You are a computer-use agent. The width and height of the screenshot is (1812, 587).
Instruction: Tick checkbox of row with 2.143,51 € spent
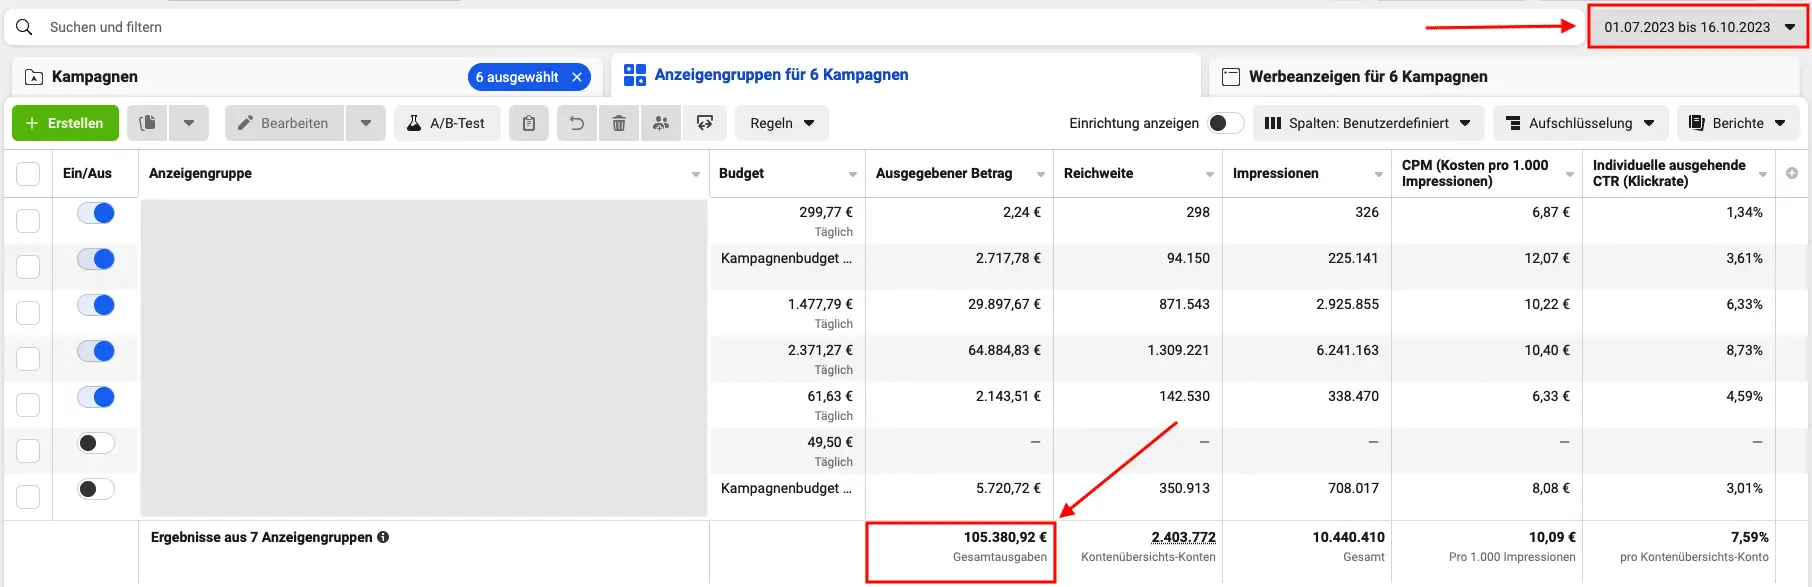click(x=28, y=405)
